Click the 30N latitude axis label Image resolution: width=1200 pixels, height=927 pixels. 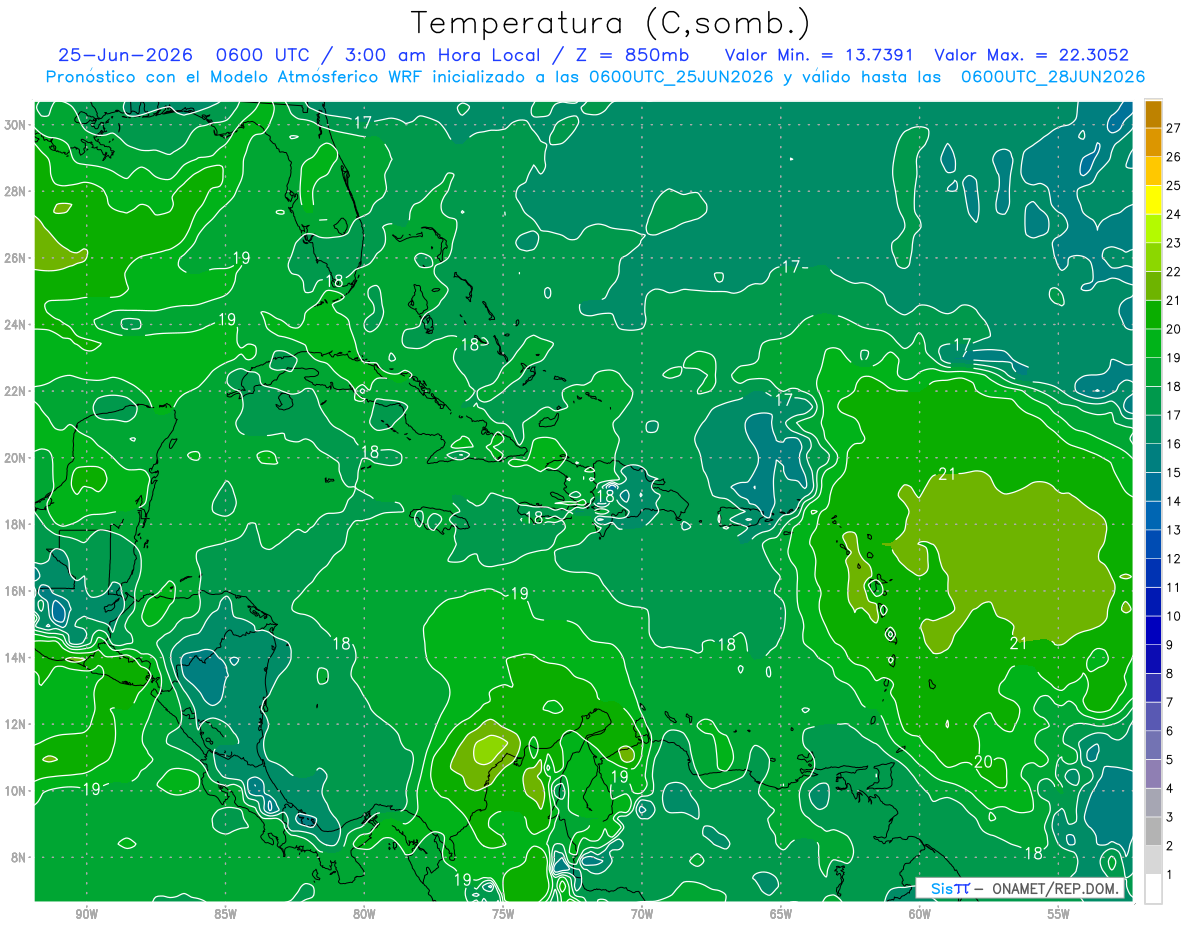point(15,125)
